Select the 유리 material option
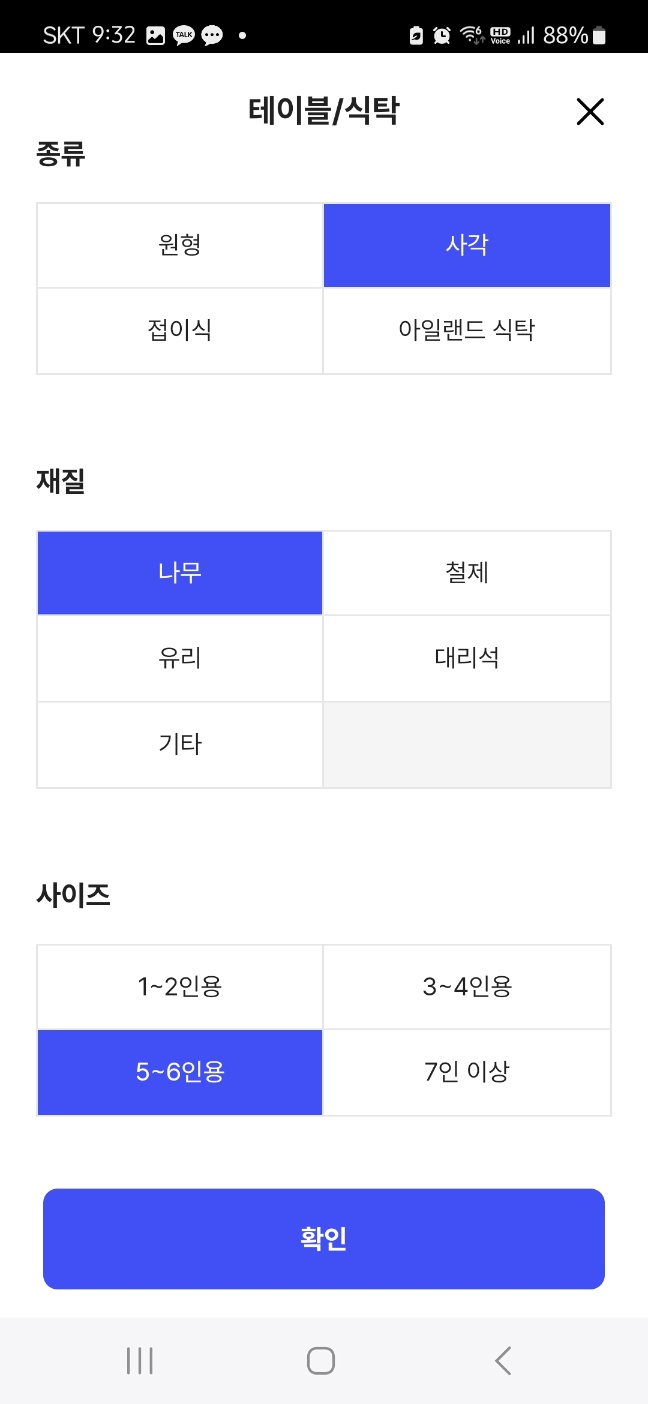The width and height of the screenshot is (648, 1404). coord(180,658)
